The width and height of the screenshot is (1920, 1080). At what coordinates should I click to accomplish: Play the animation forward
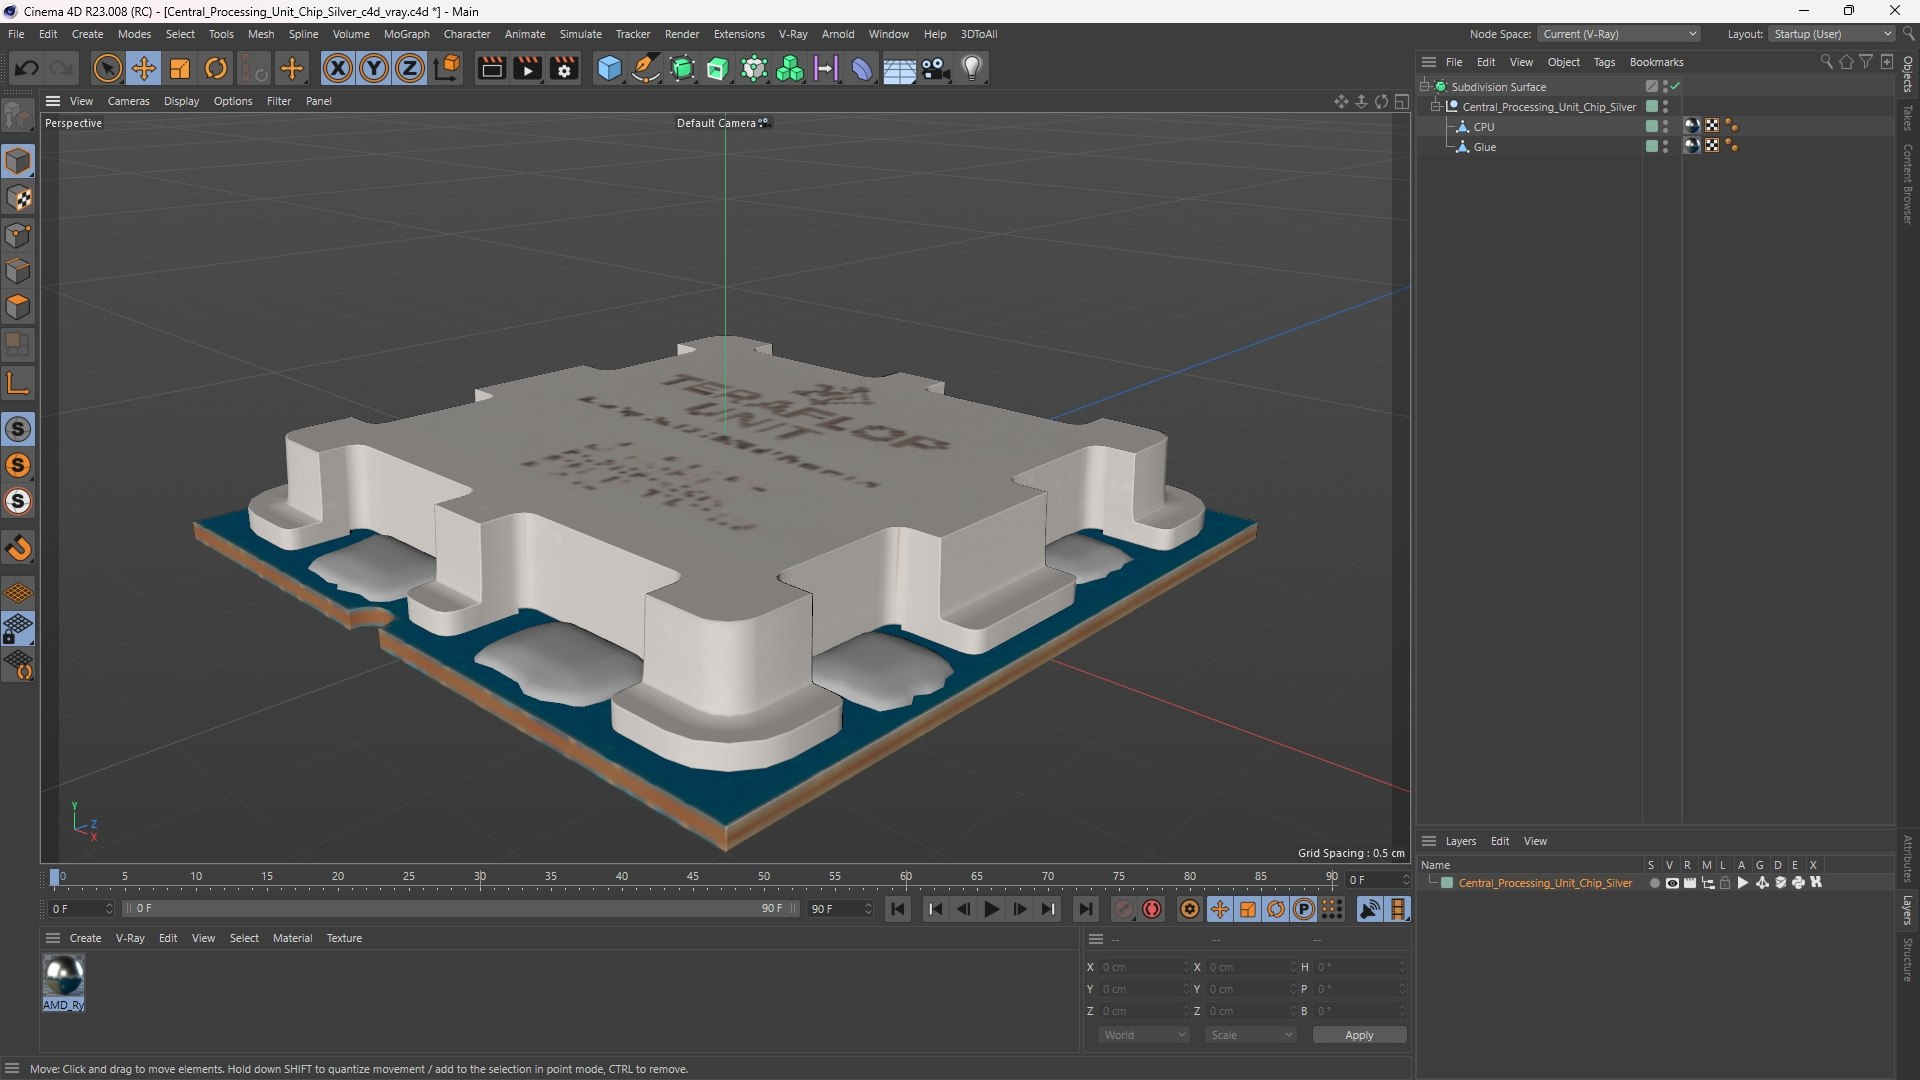point(991,909)
